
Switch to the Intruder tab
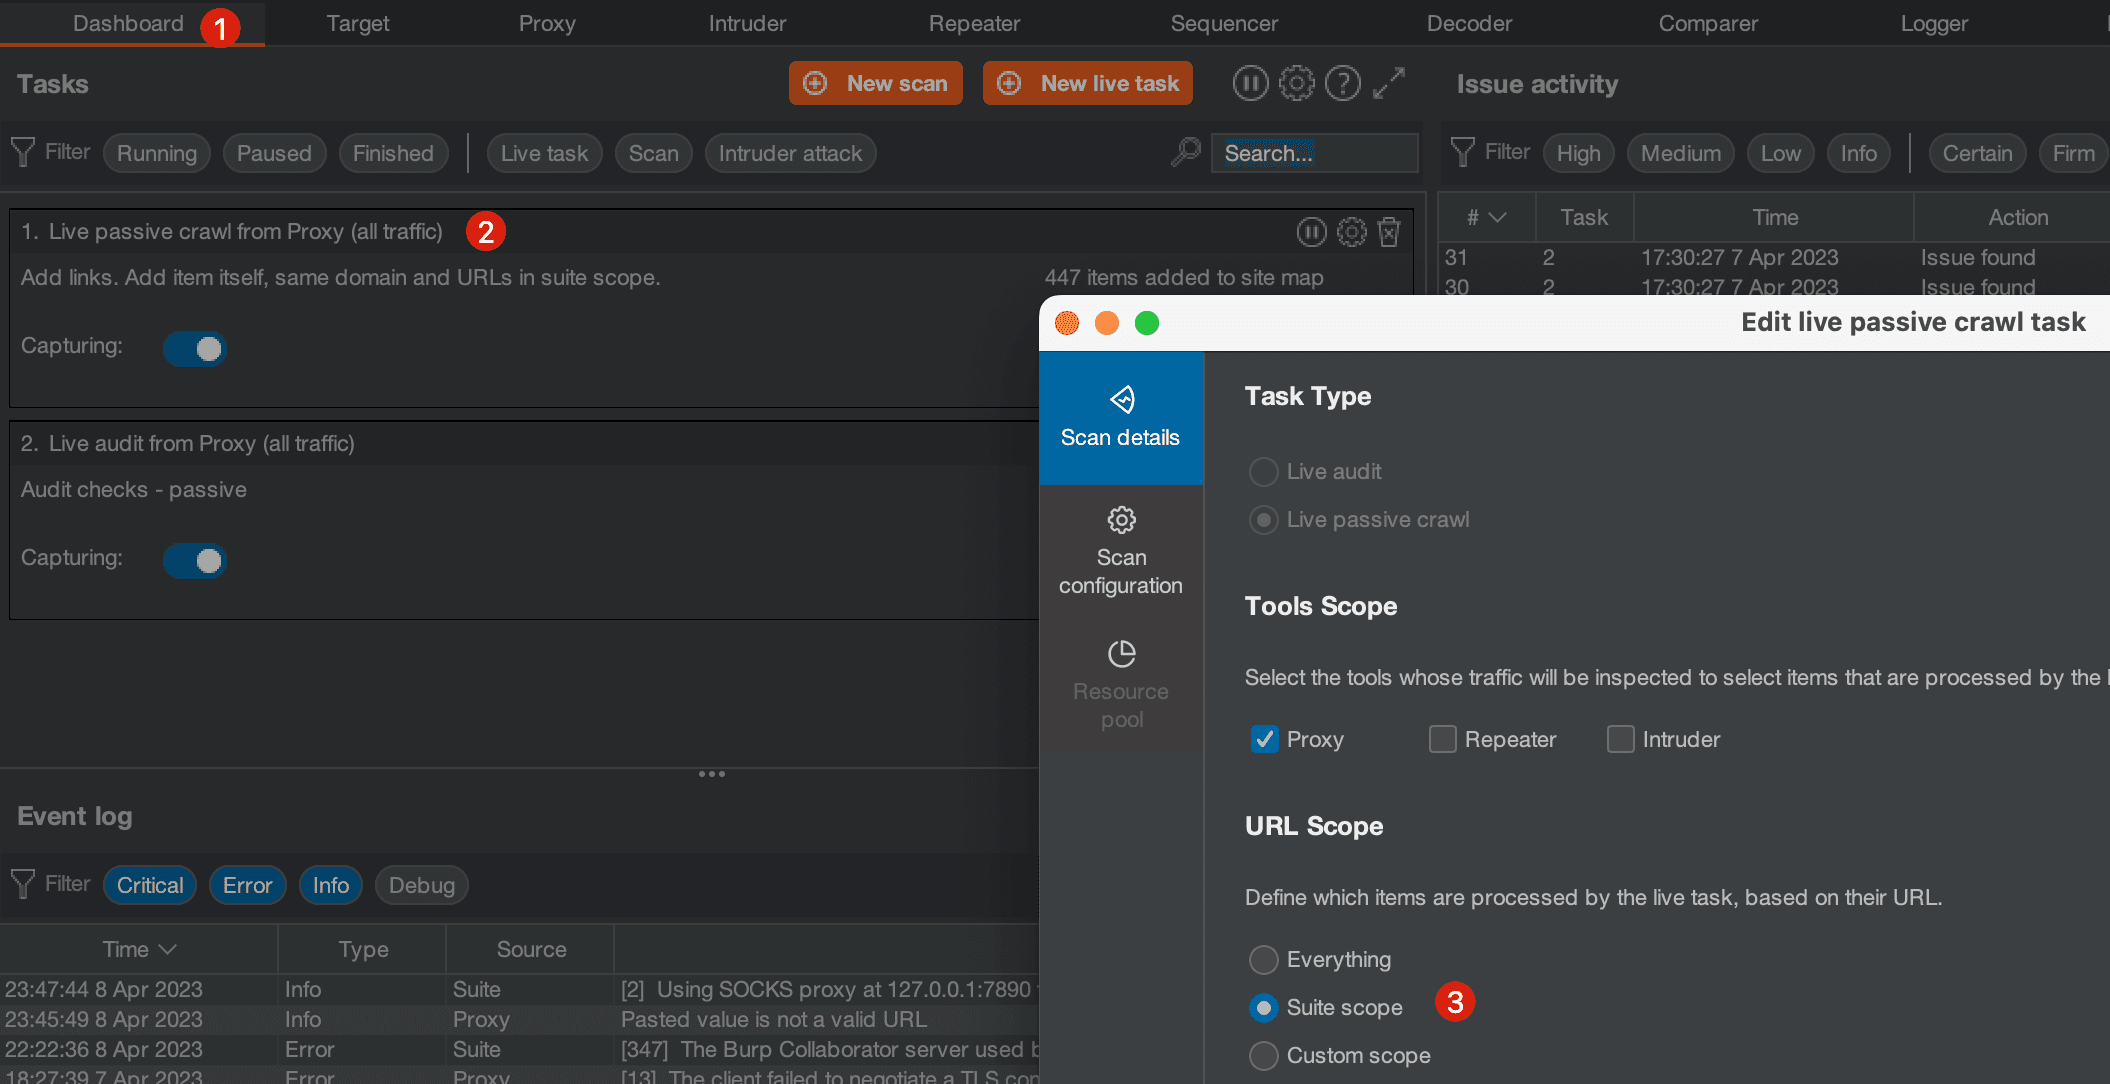(x=746, y=24)
